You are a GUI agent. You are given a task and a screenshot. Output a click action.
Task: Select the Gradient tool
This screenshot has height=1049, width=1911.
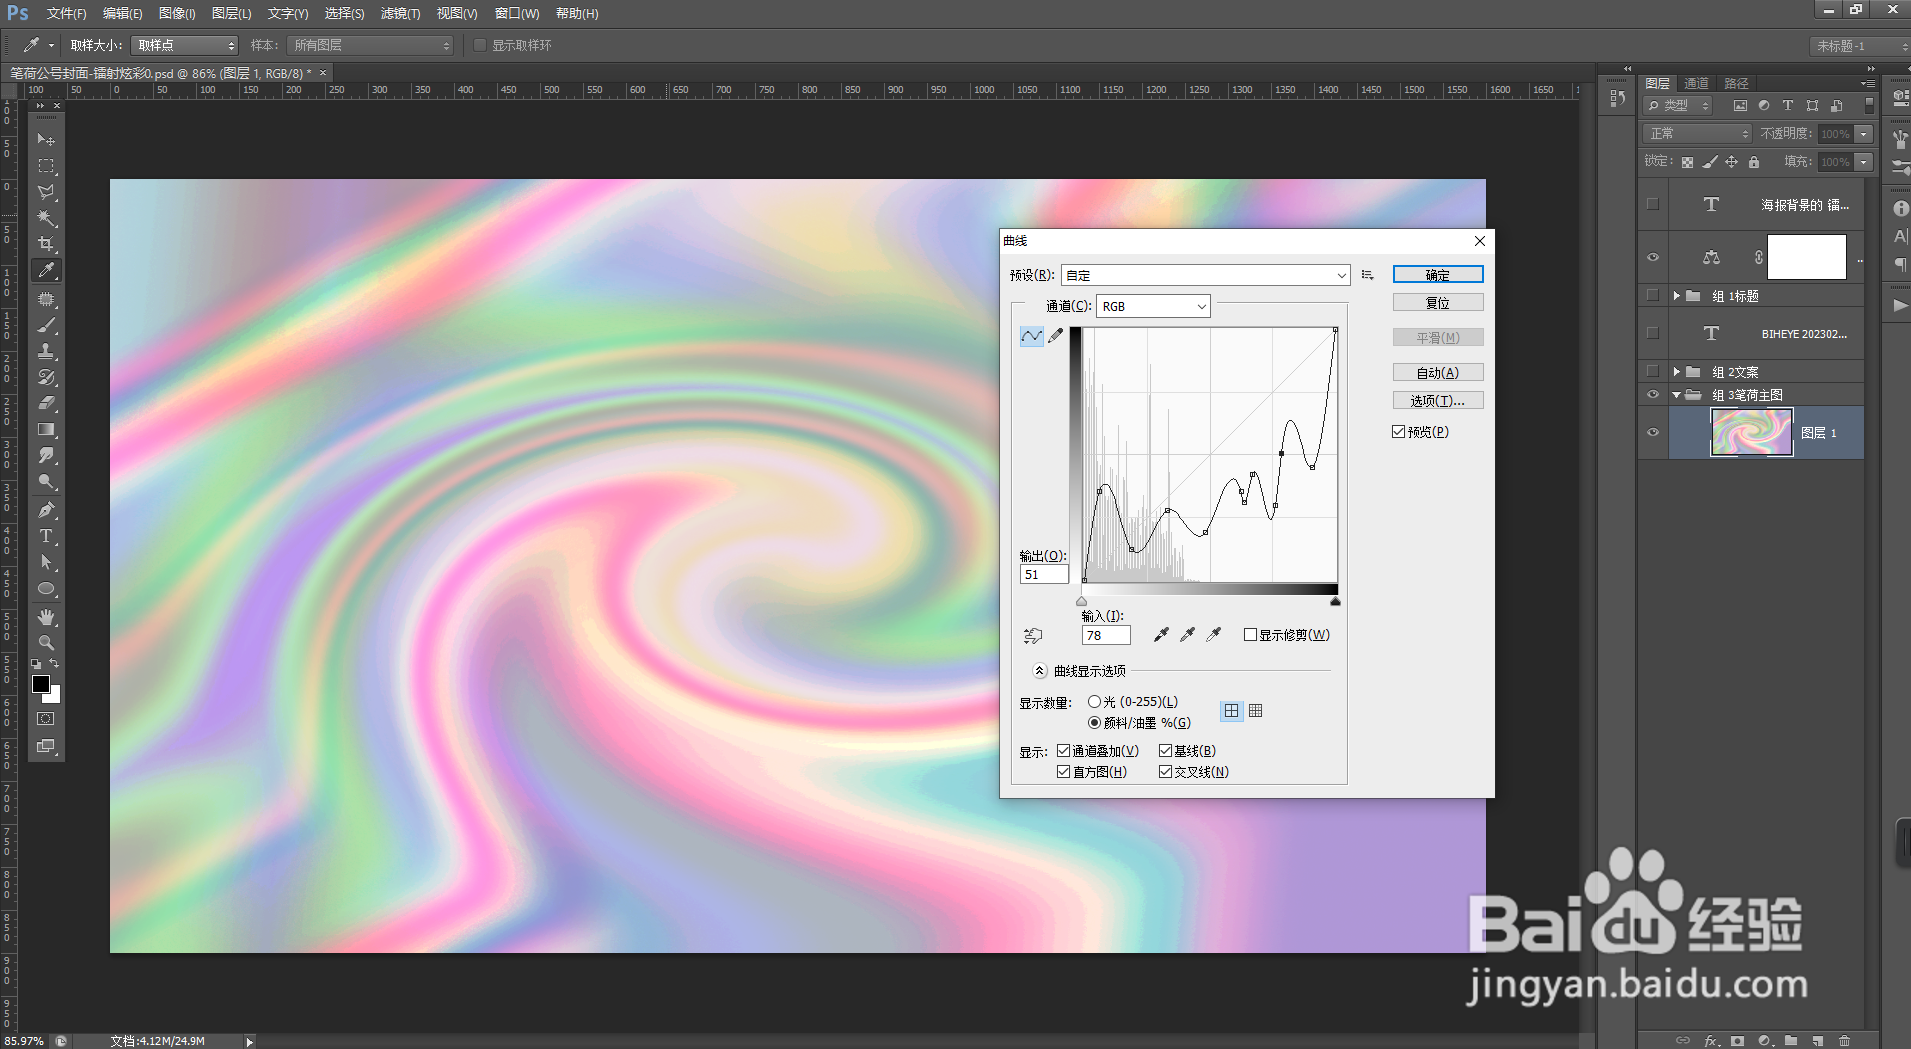[x=46, y=429]
